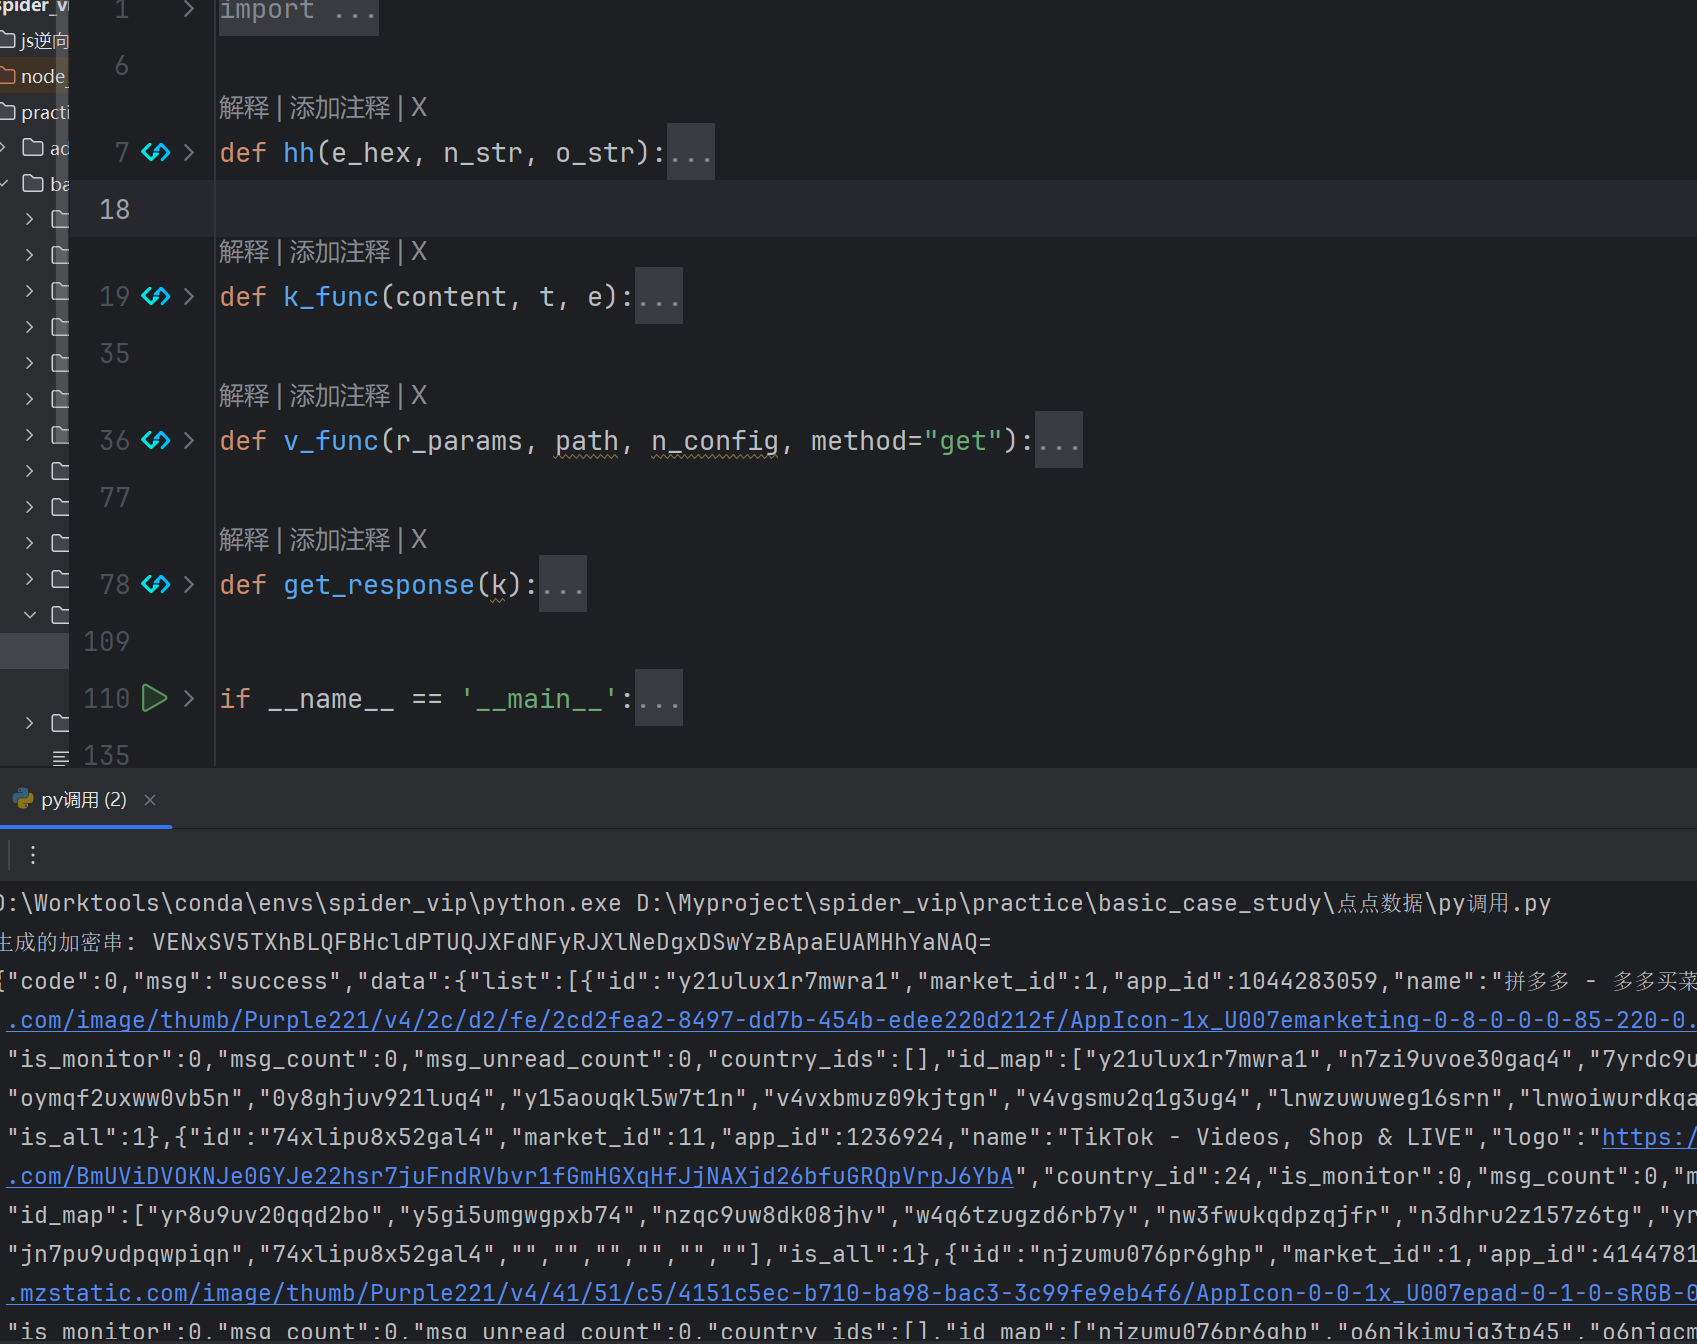The width and height of the screenshot is (1697, 1344).
Task: Select the js逆向 folder in the project tree
Action: [34, 40]
